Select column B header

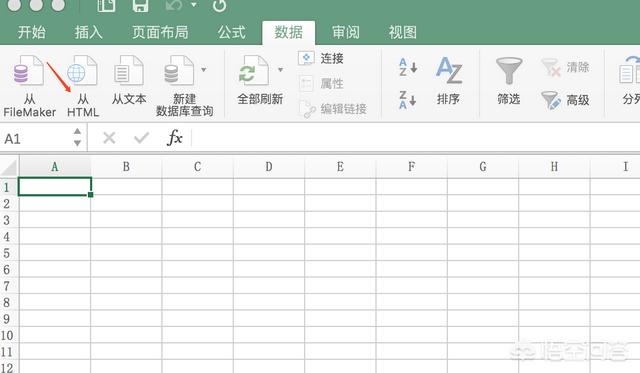click(x=126, y=167)
